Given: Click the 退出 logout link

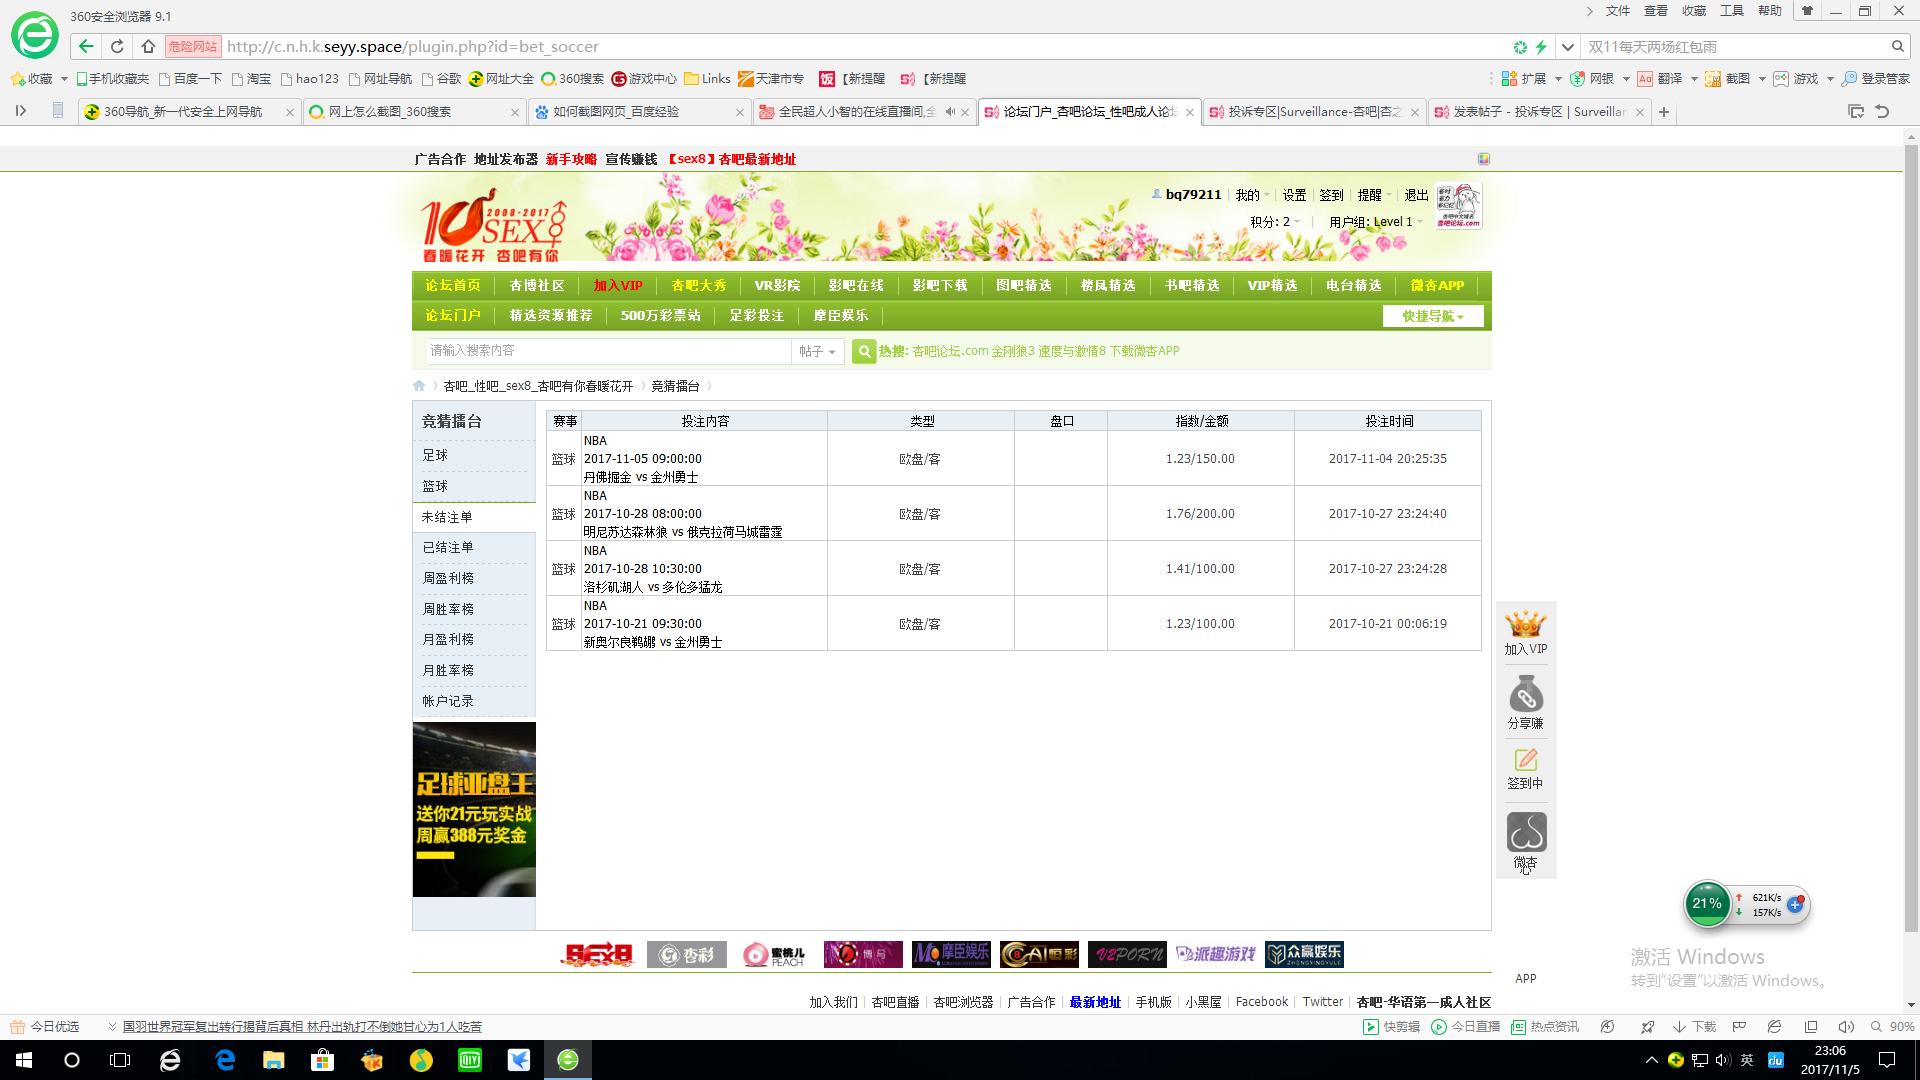Looking at the screenshot, I should pos(1416,195).
